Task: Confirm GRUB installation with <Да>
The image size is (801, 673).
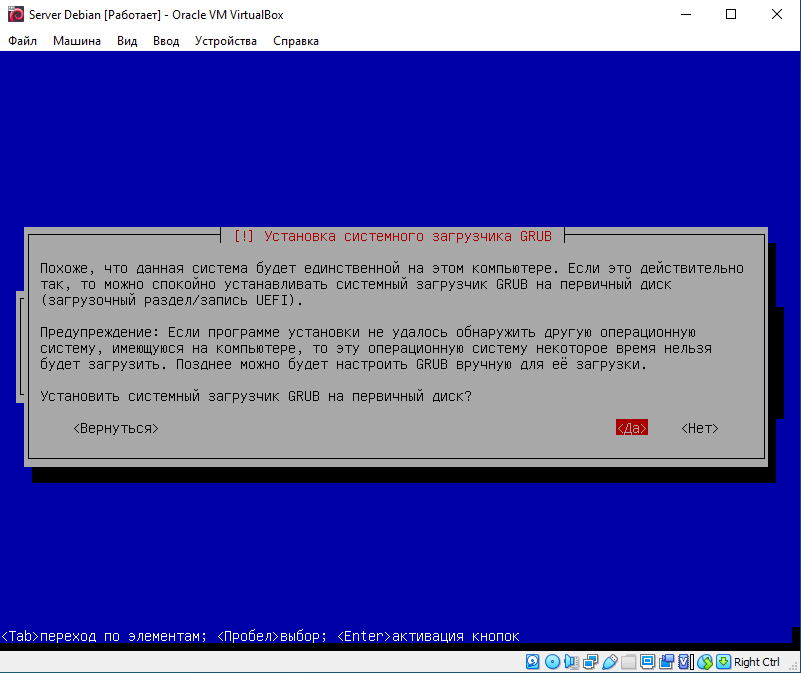Action: click(x=632, y=428)
